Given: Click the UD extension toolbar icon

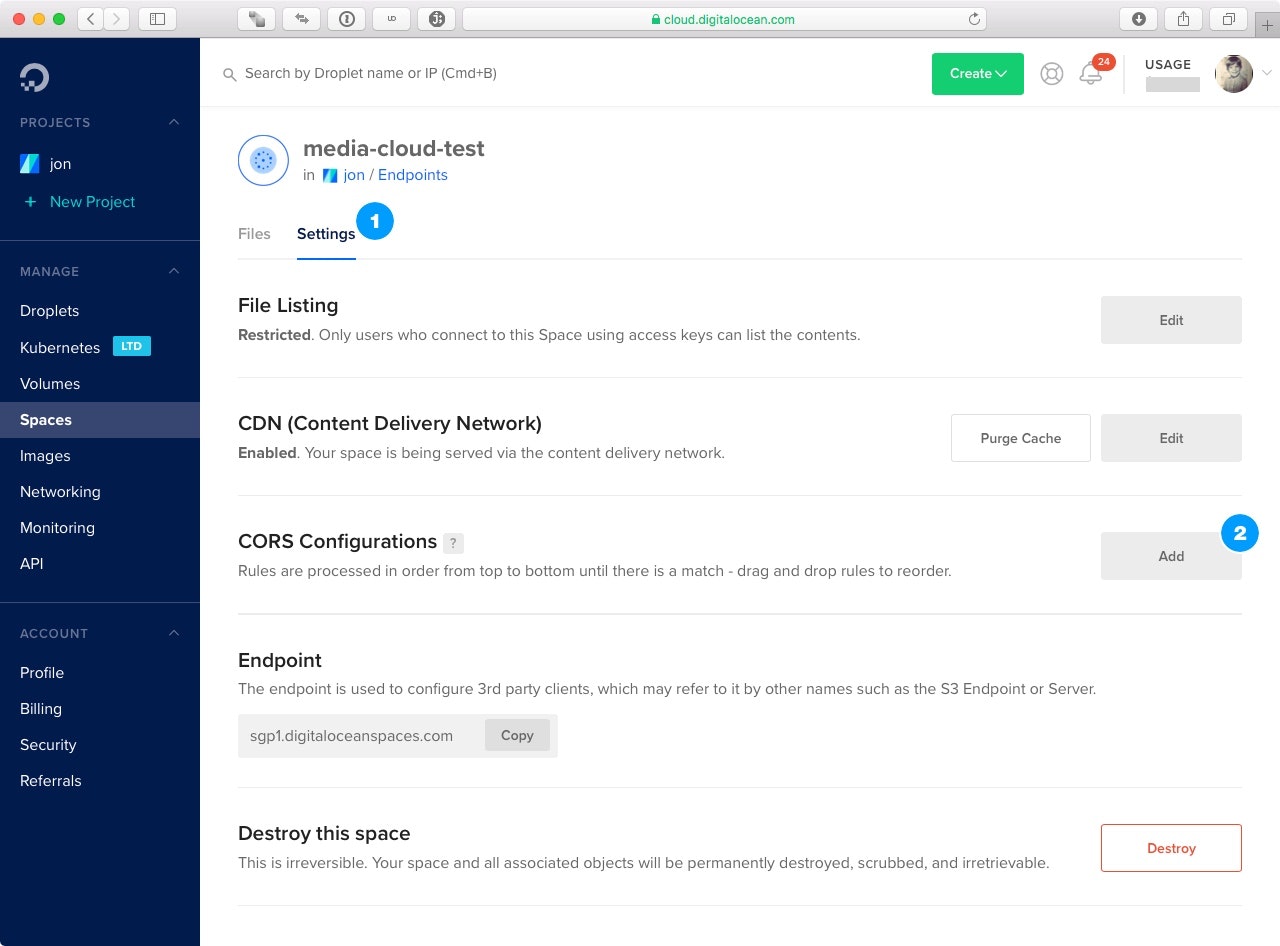Looking at the screenshot, I should point(391,18).
